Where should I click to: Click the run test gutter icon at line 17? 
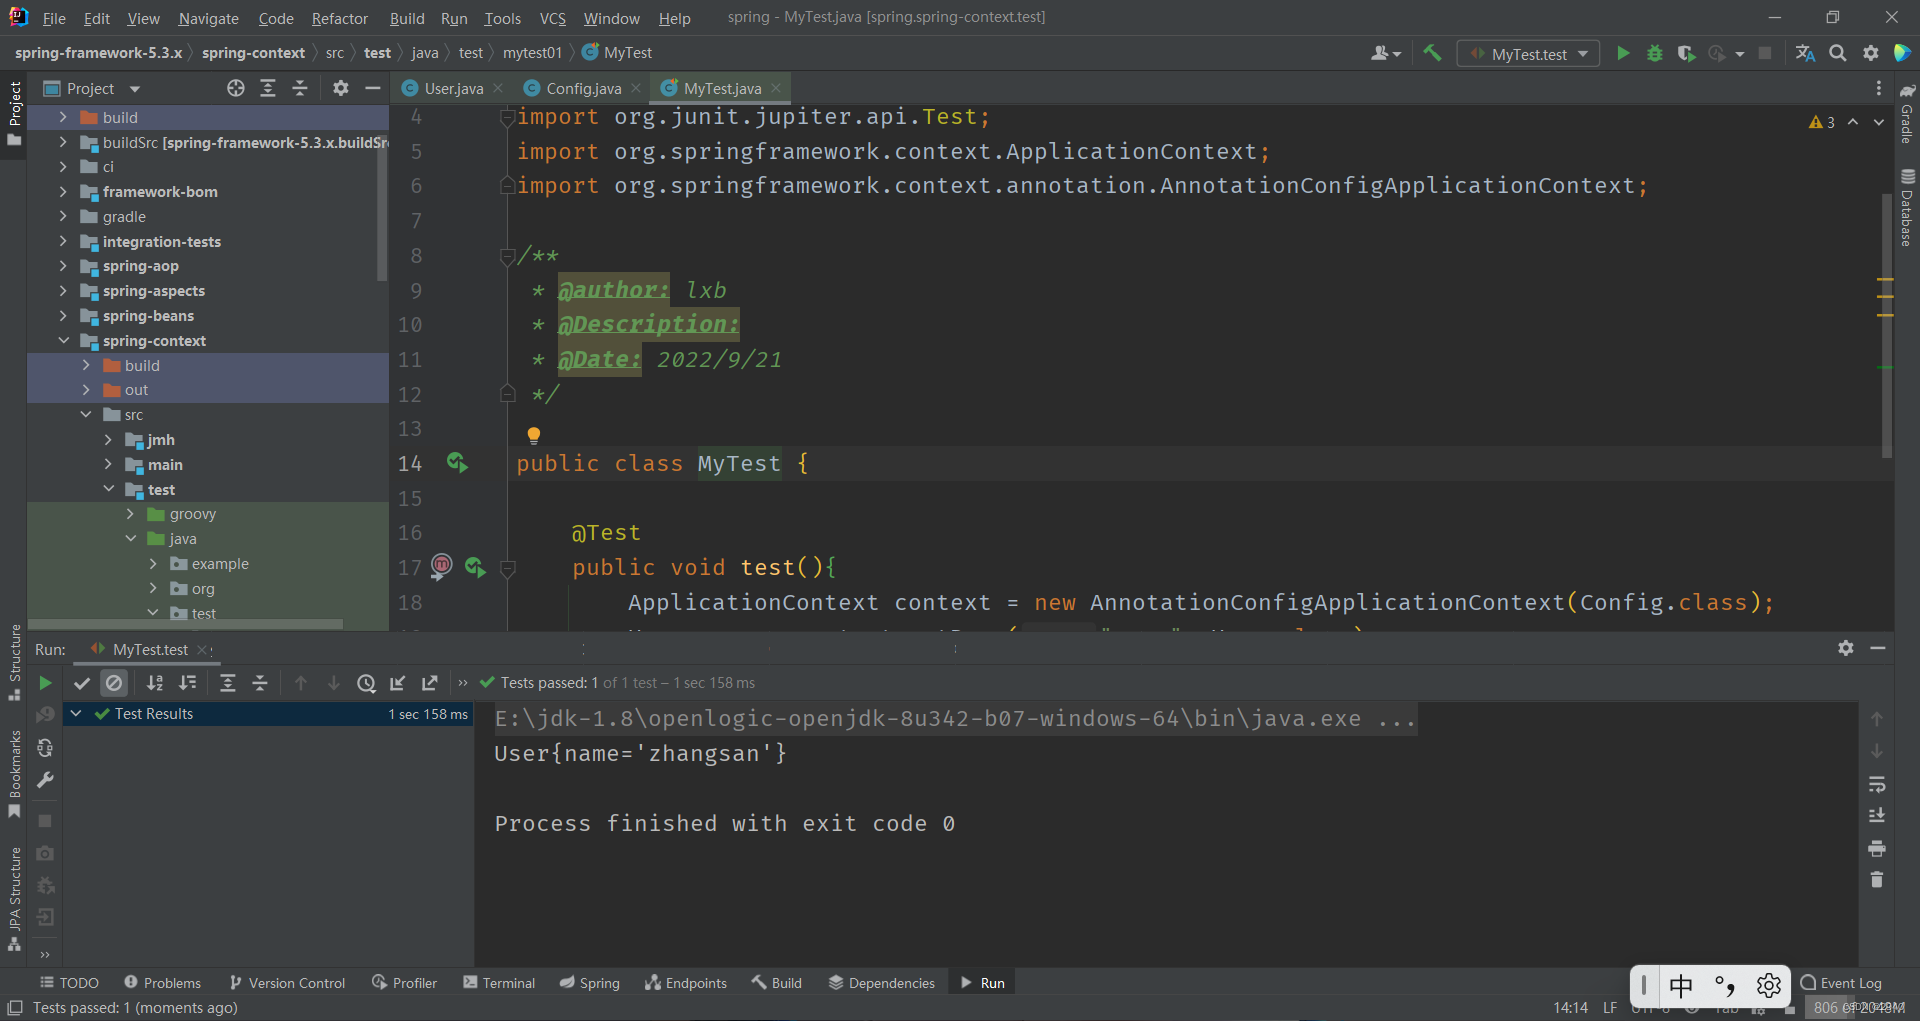[x=475, y=567]
